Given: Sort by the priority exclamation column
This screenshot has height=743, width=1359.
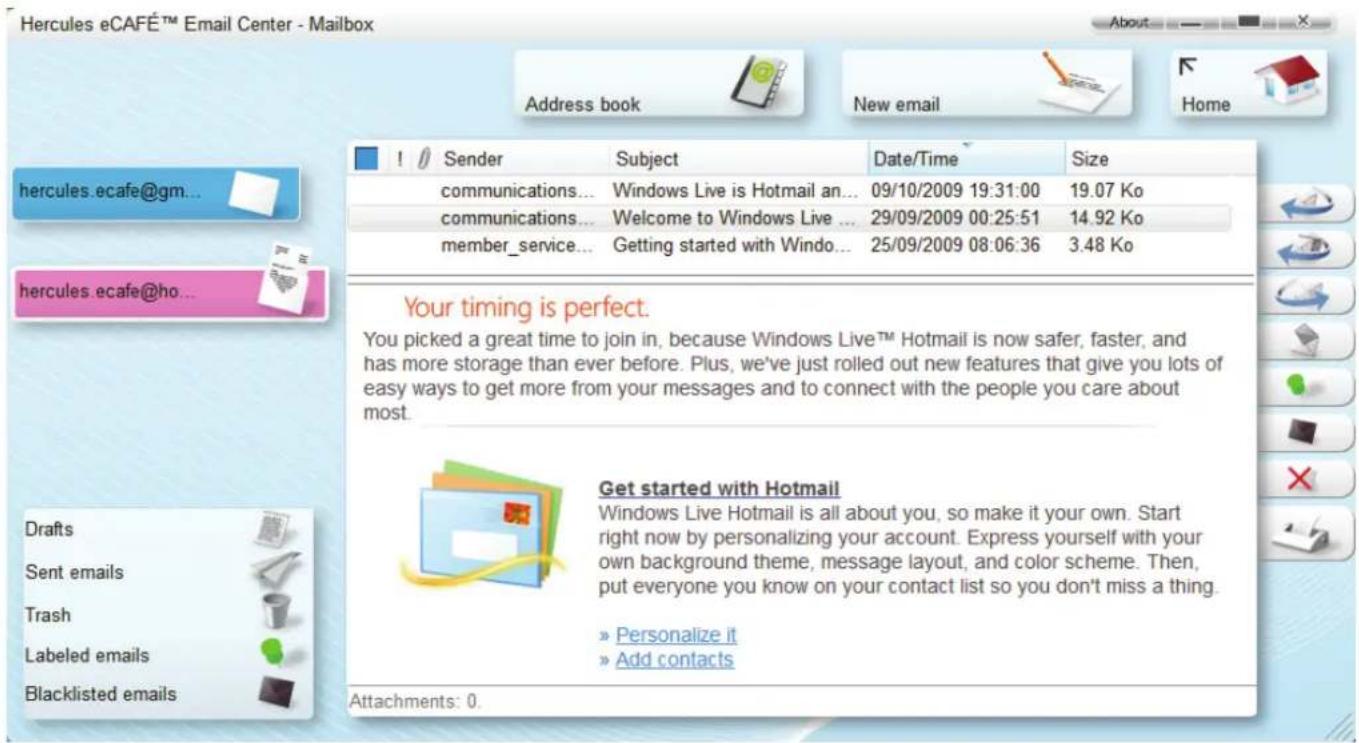Looking at the screenshot, I should pyautogui.click(x=400, y=159).
